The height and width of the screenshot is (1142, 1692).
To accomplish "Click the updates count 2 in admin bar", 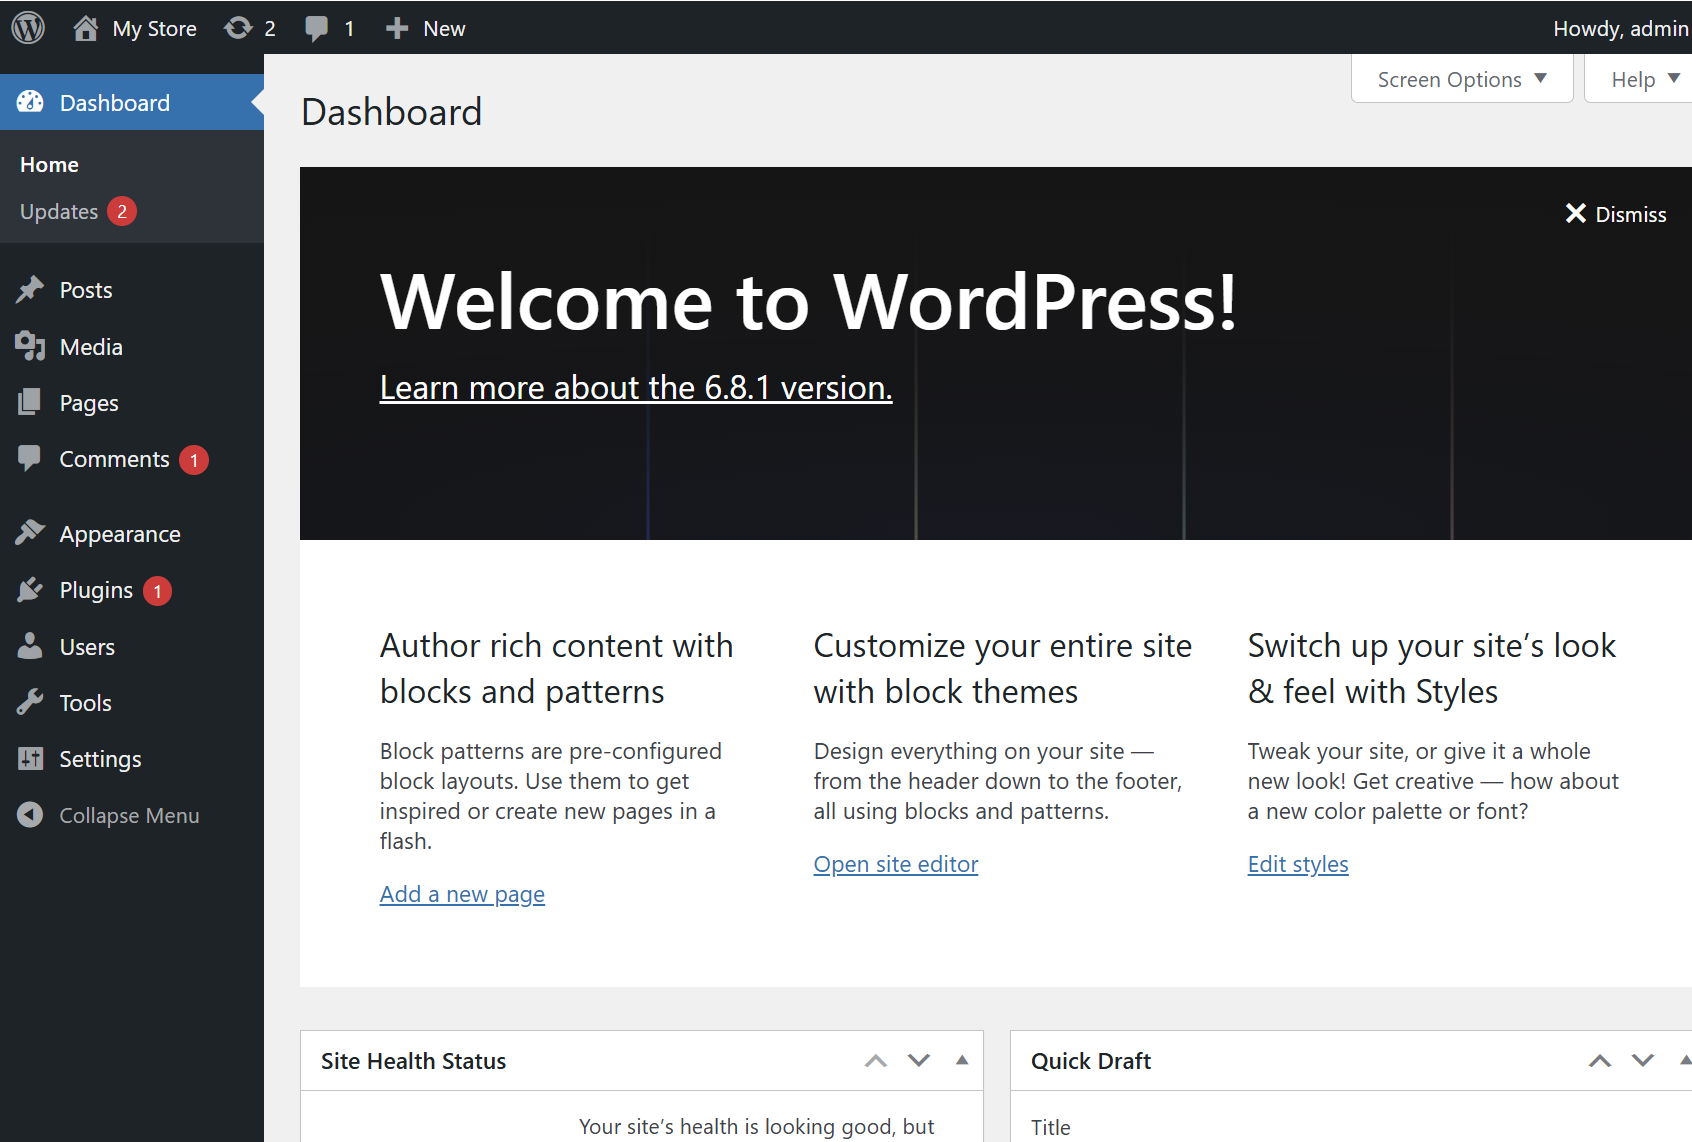I will [x=270, y=29].
